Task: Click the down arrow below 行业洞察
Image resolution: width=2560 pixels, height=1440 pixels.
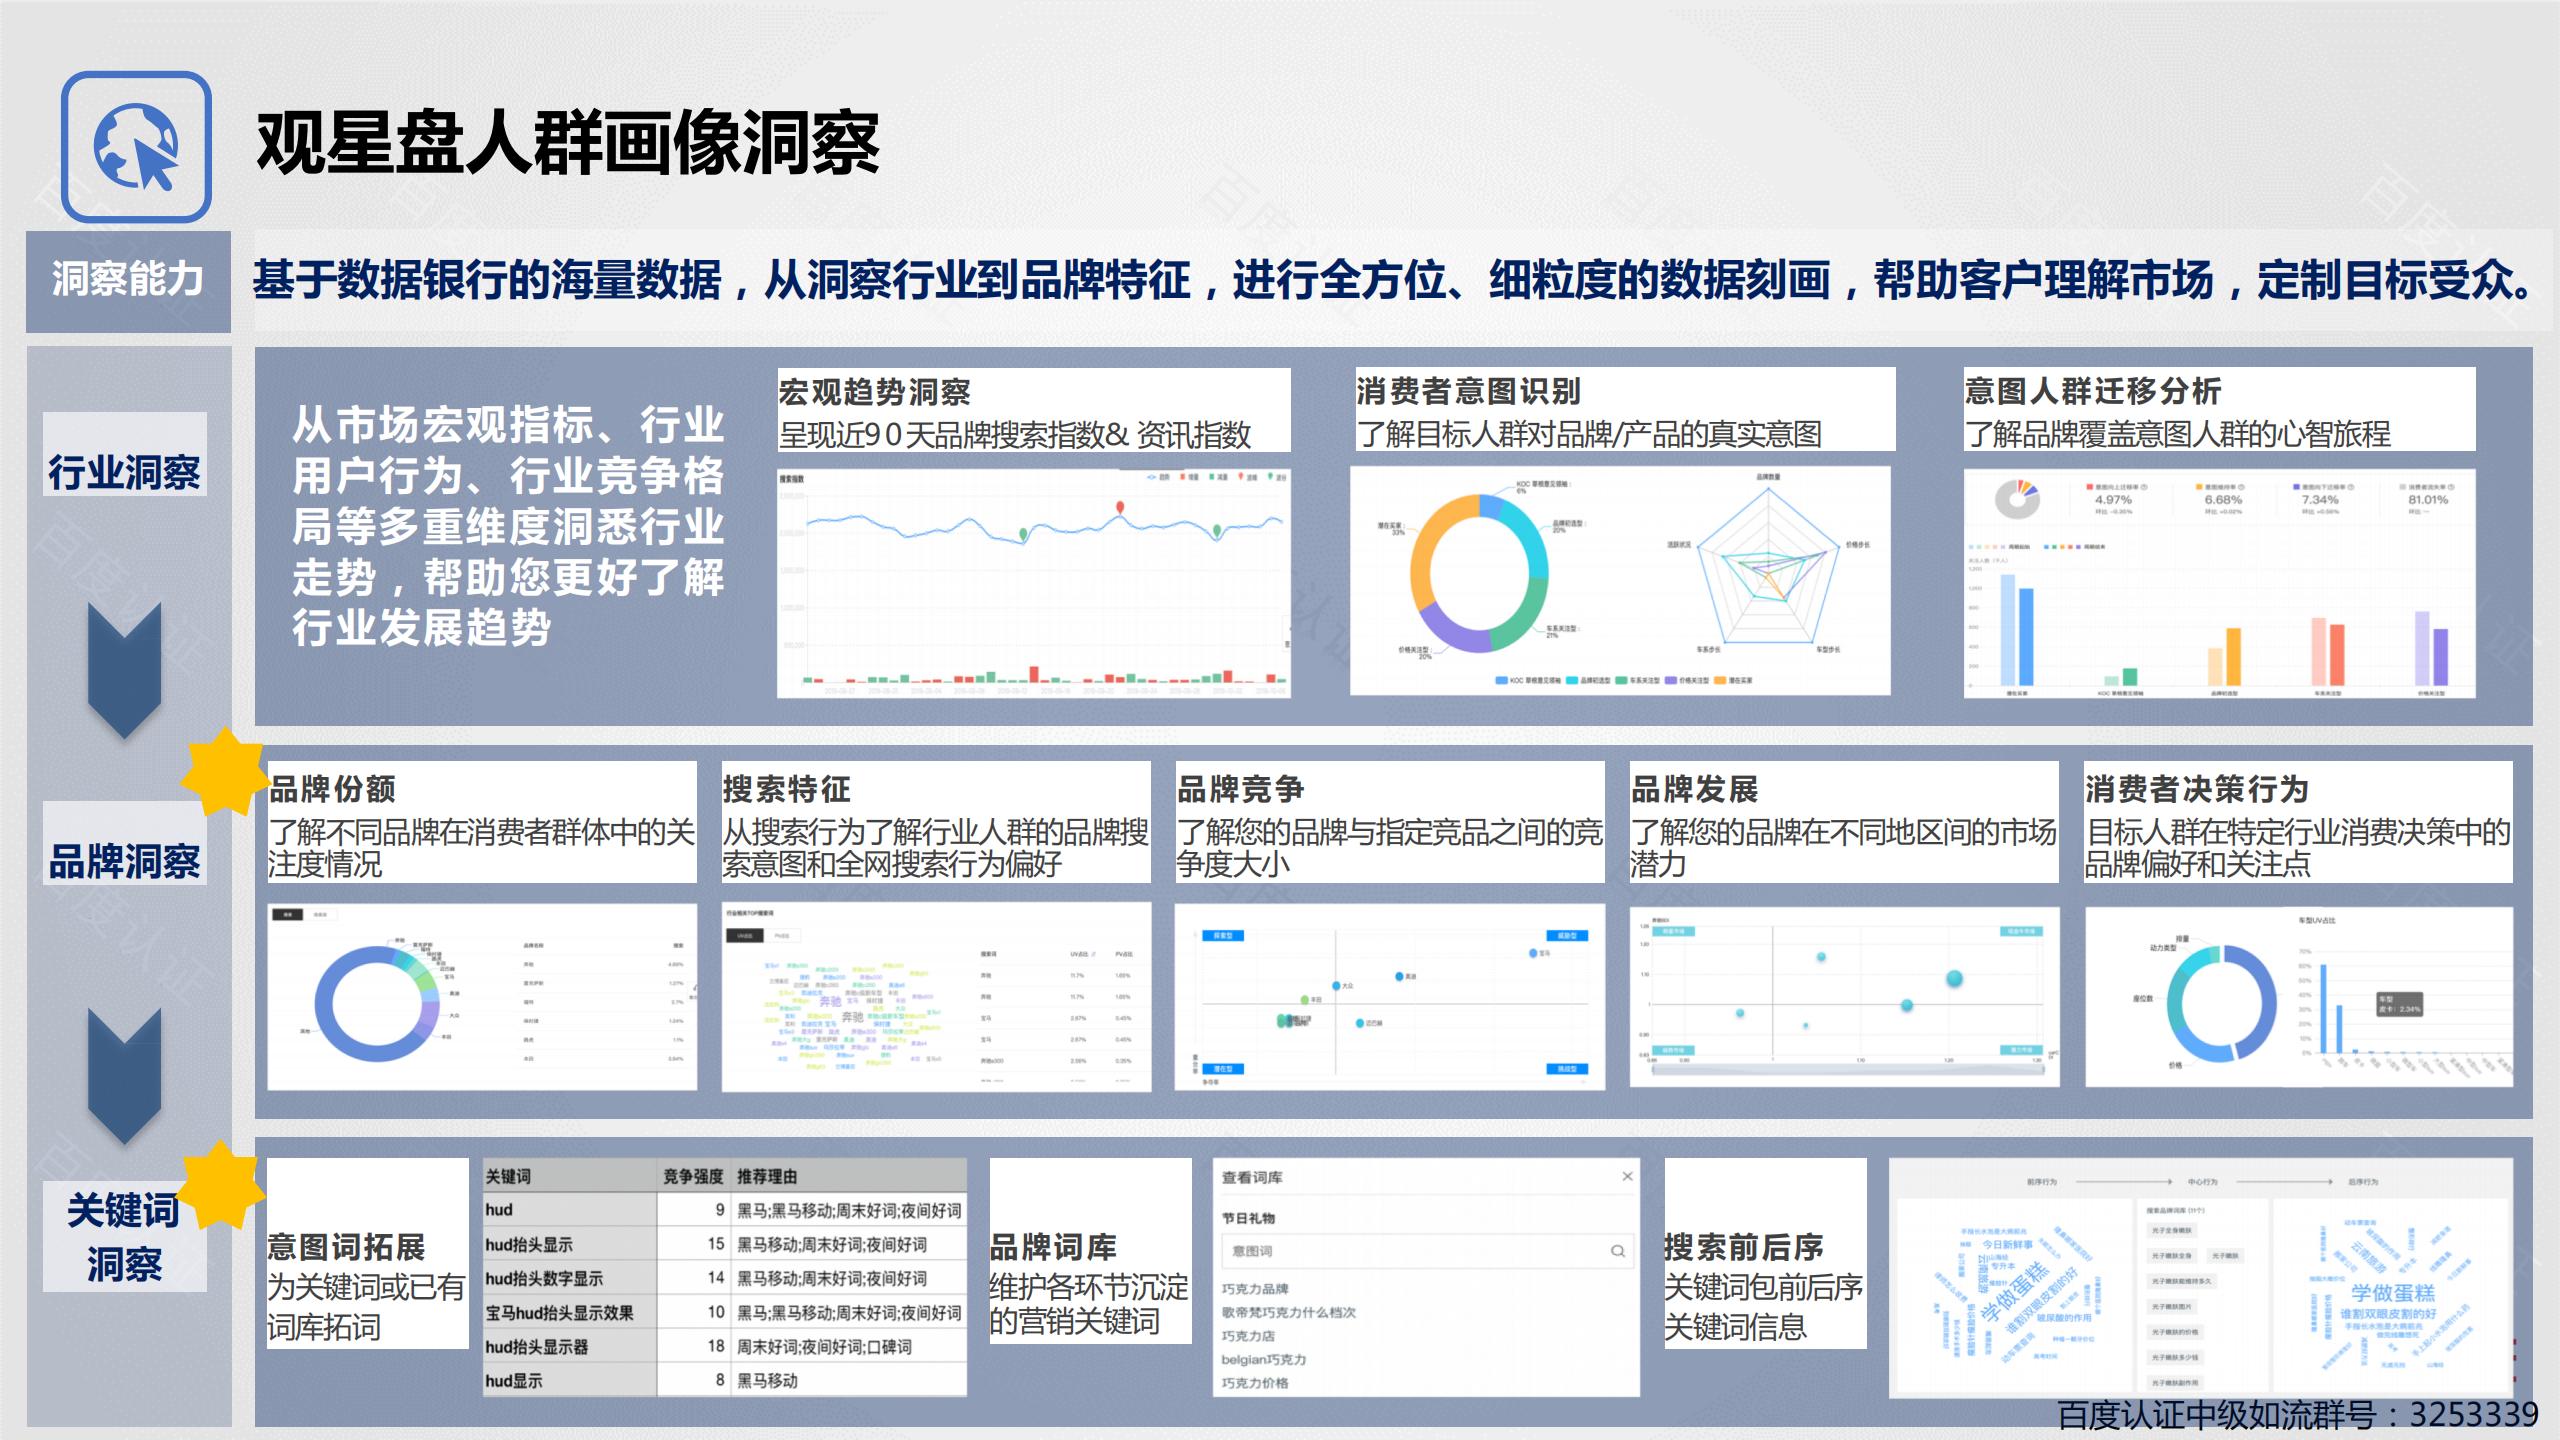Action: click(124, 671)
